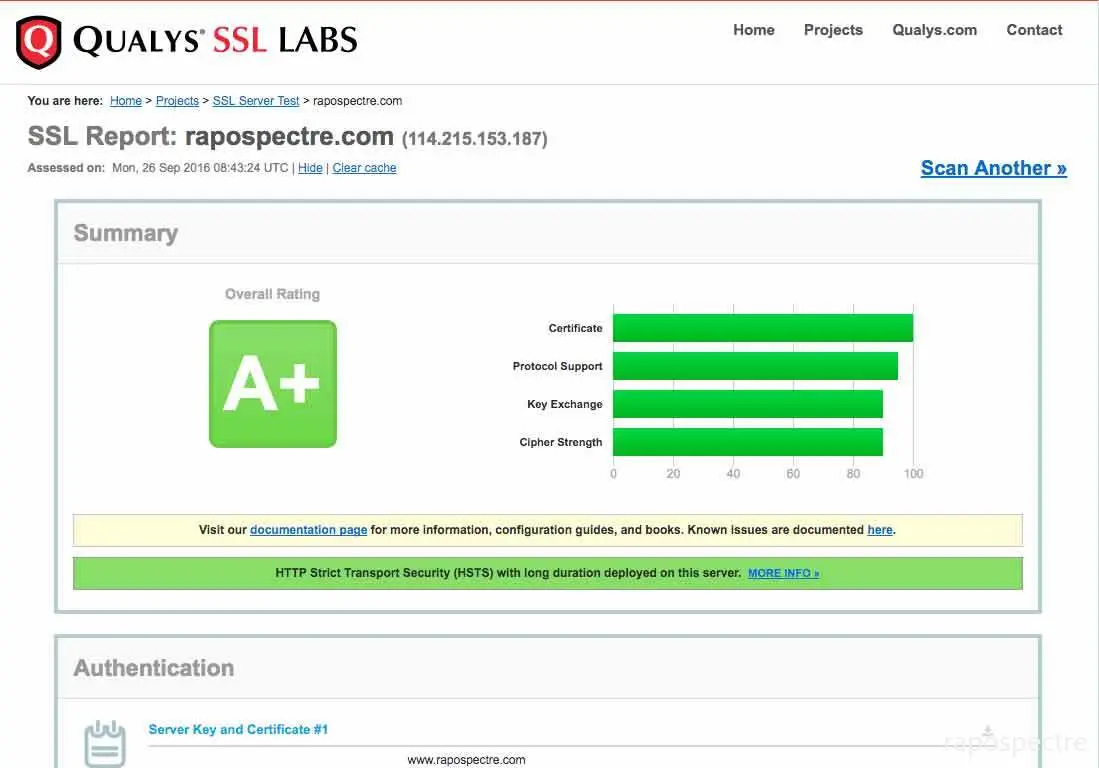Click the Certificate score bar
This screenshot has width=1099, height=768.
[x=763, y=328]
